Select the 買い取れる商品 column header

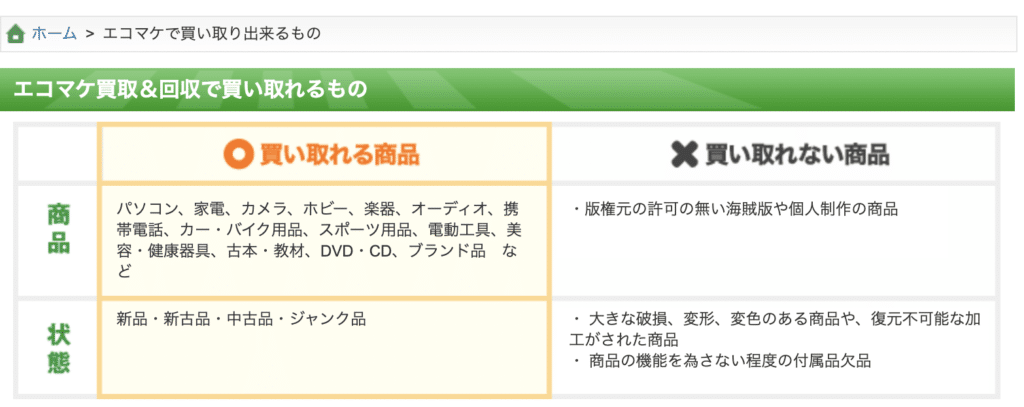point(324,154)
